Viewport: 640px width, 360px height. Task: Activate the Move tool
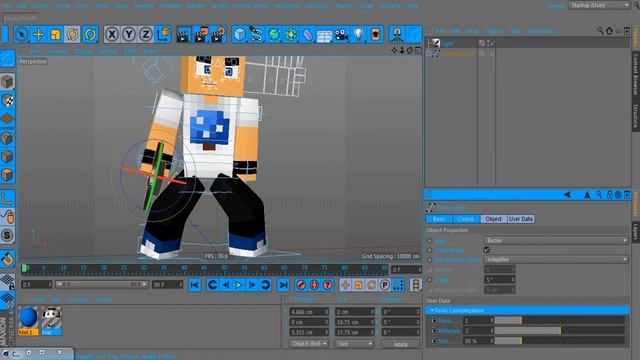tap(38, 34)
